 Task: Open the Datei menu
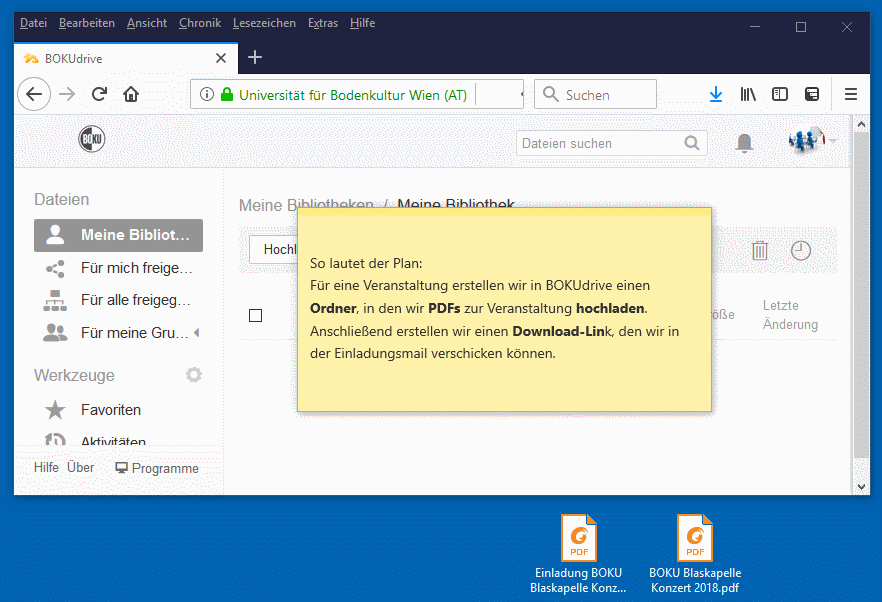click(33, 23)
